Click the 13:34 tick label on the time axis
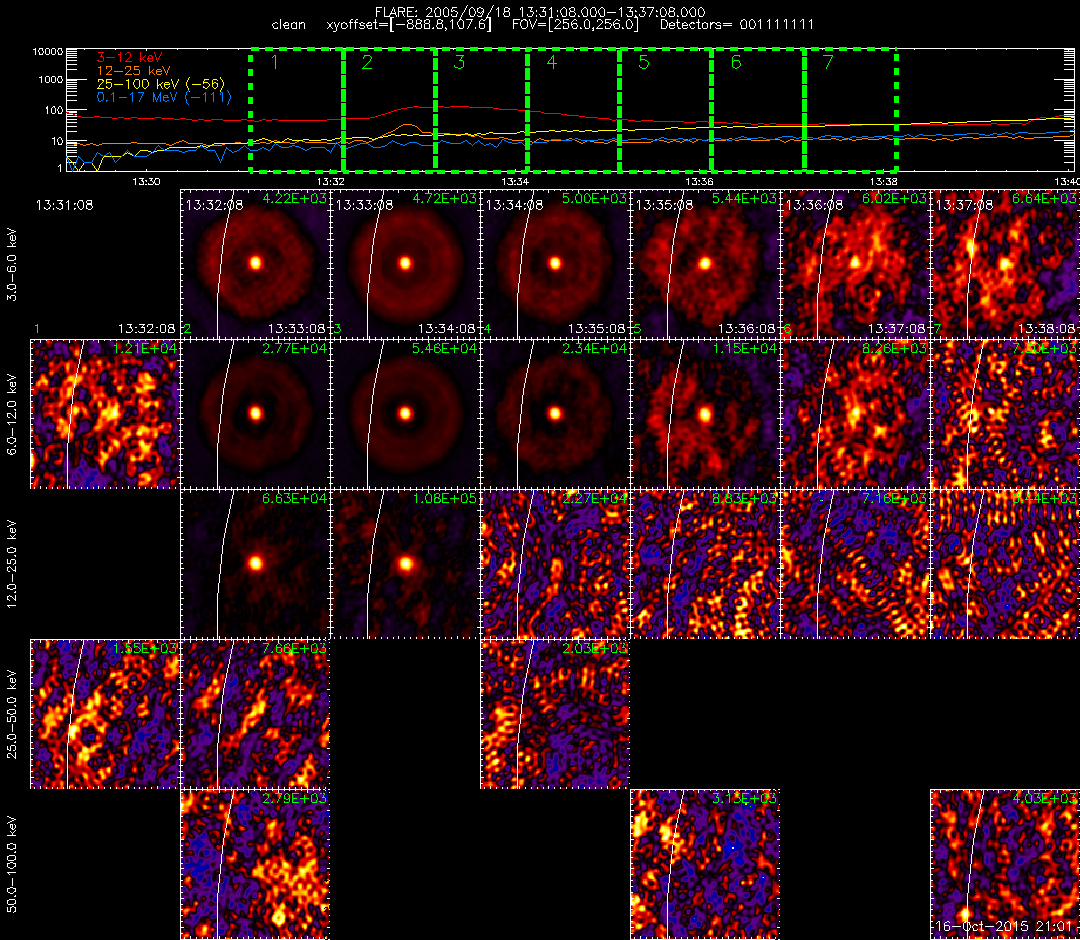The height and width of the screenshot is (940, 1080). [x=515, y=182]
